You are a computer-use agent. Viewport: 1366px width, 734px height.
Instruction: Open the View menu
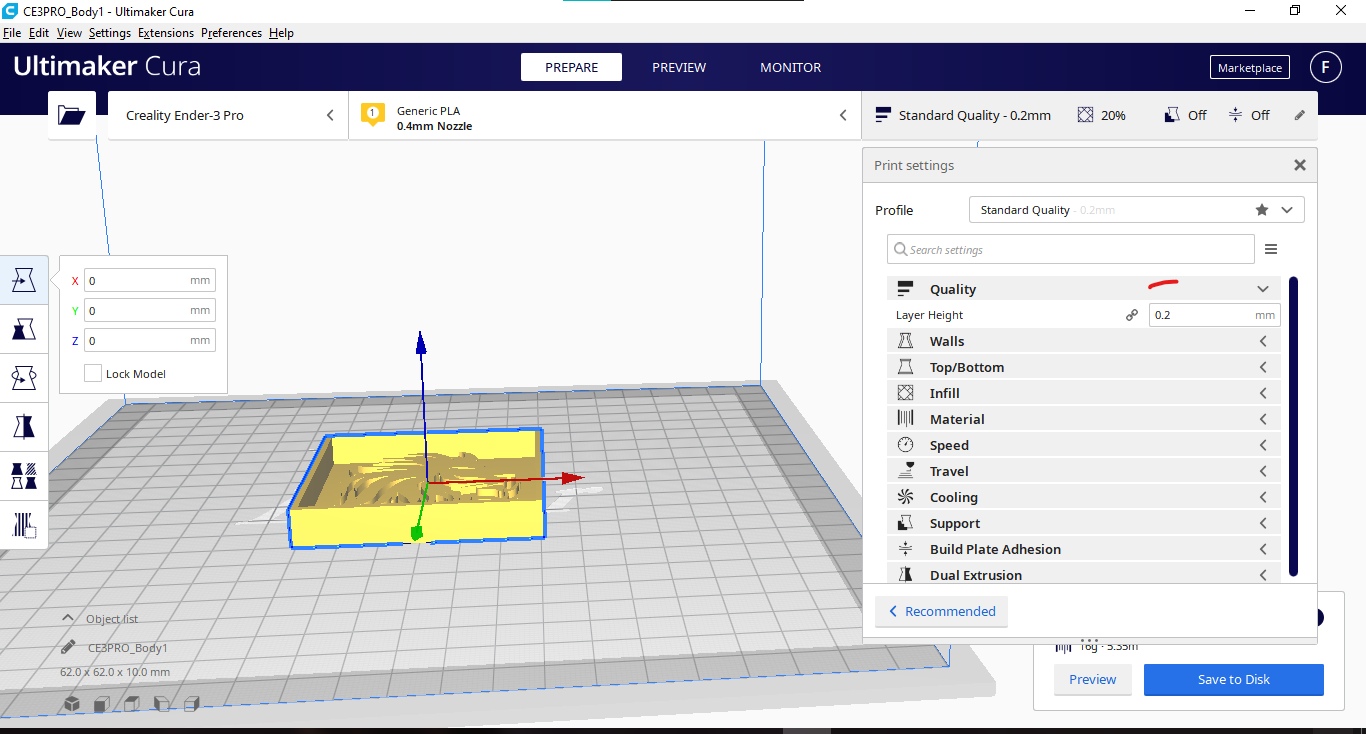[x=69, y=33]
